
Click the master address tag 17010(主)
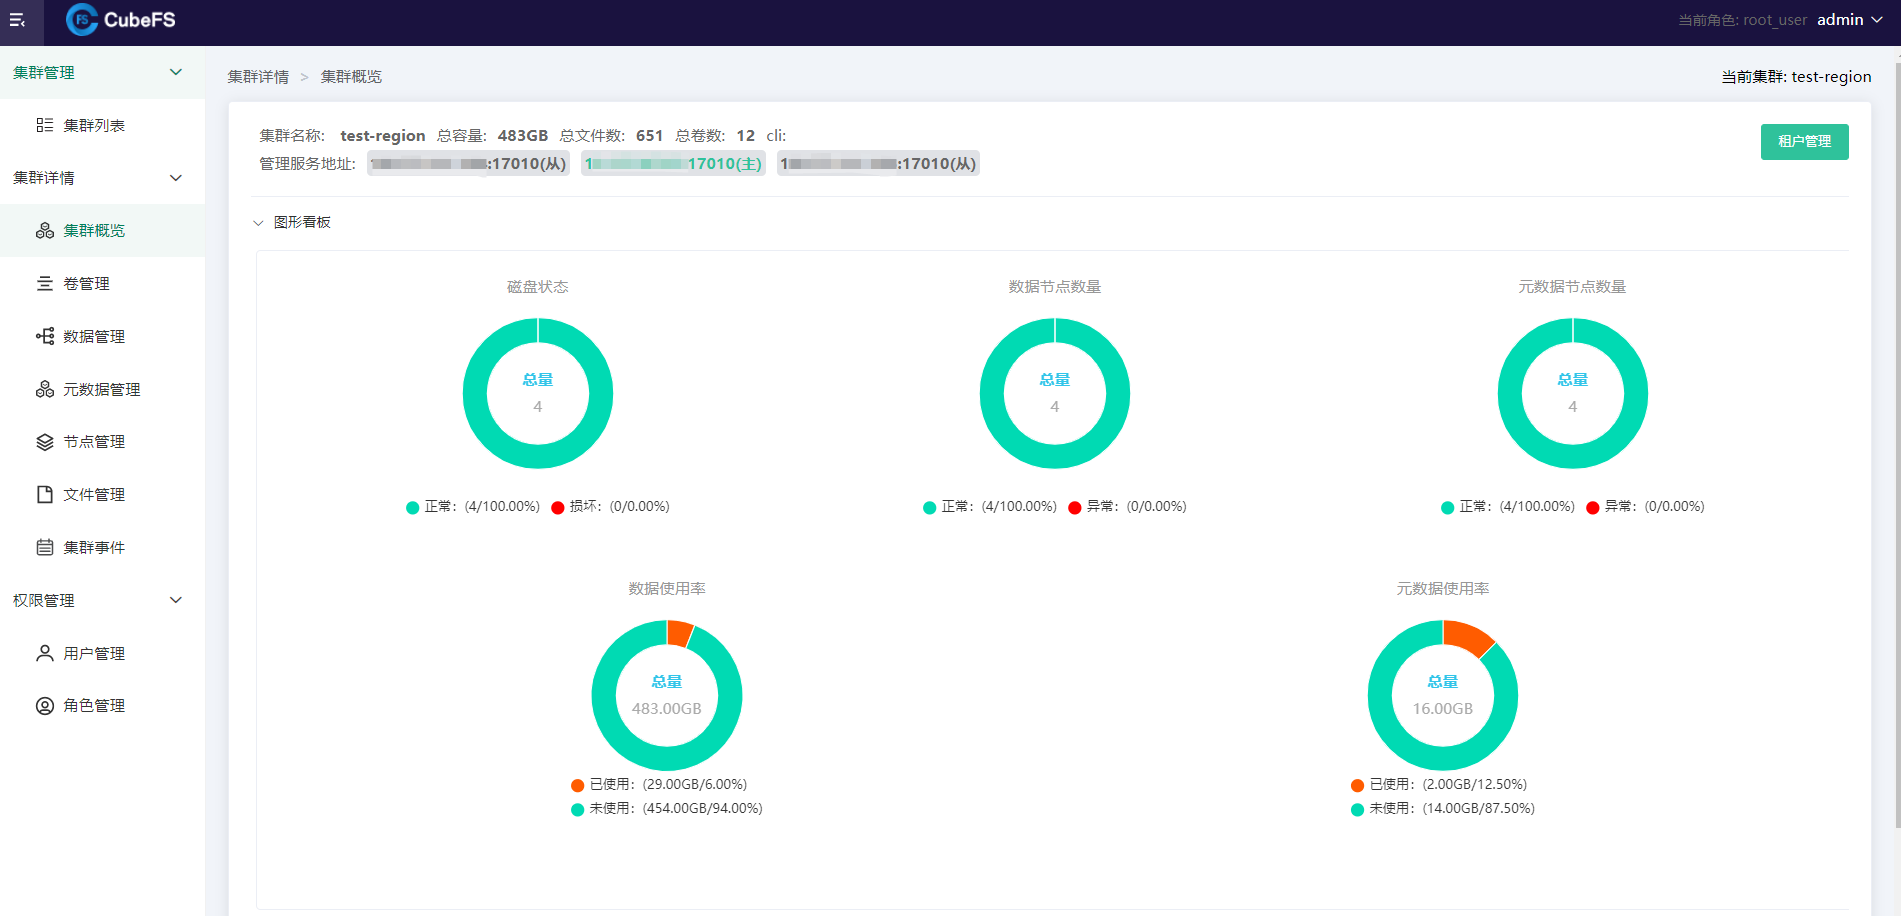tap(673, 164)
